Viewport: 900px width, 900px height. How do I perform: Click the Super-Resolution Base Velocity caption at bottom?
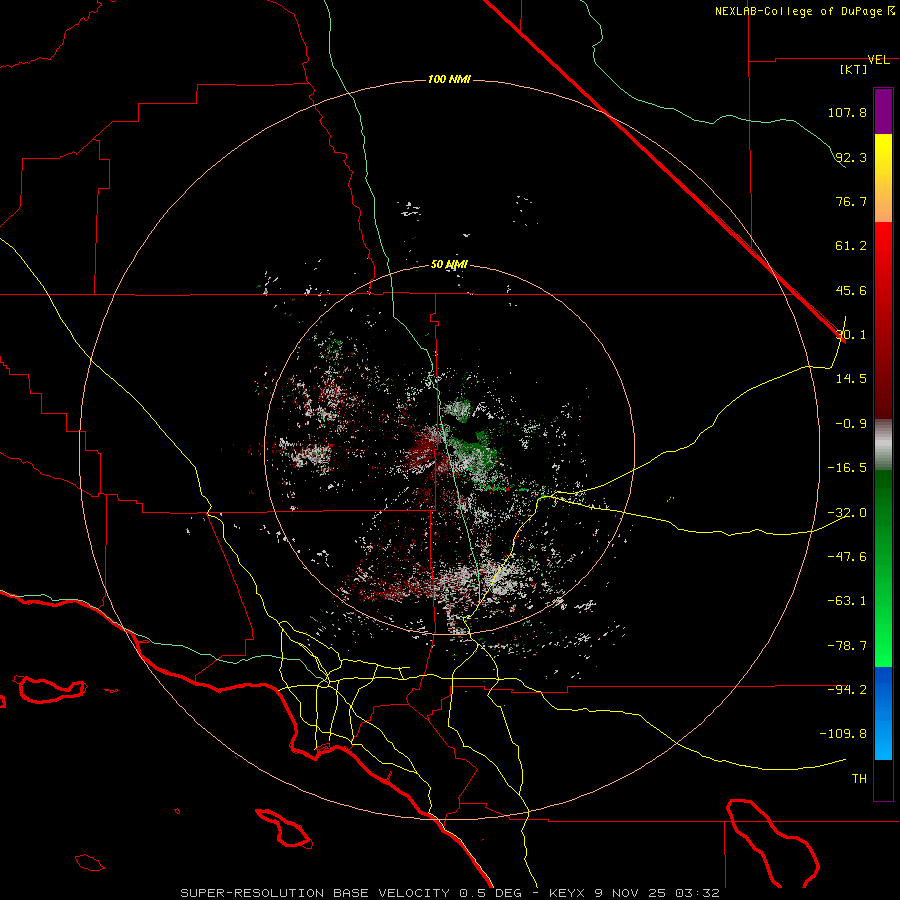pos(449,893)
